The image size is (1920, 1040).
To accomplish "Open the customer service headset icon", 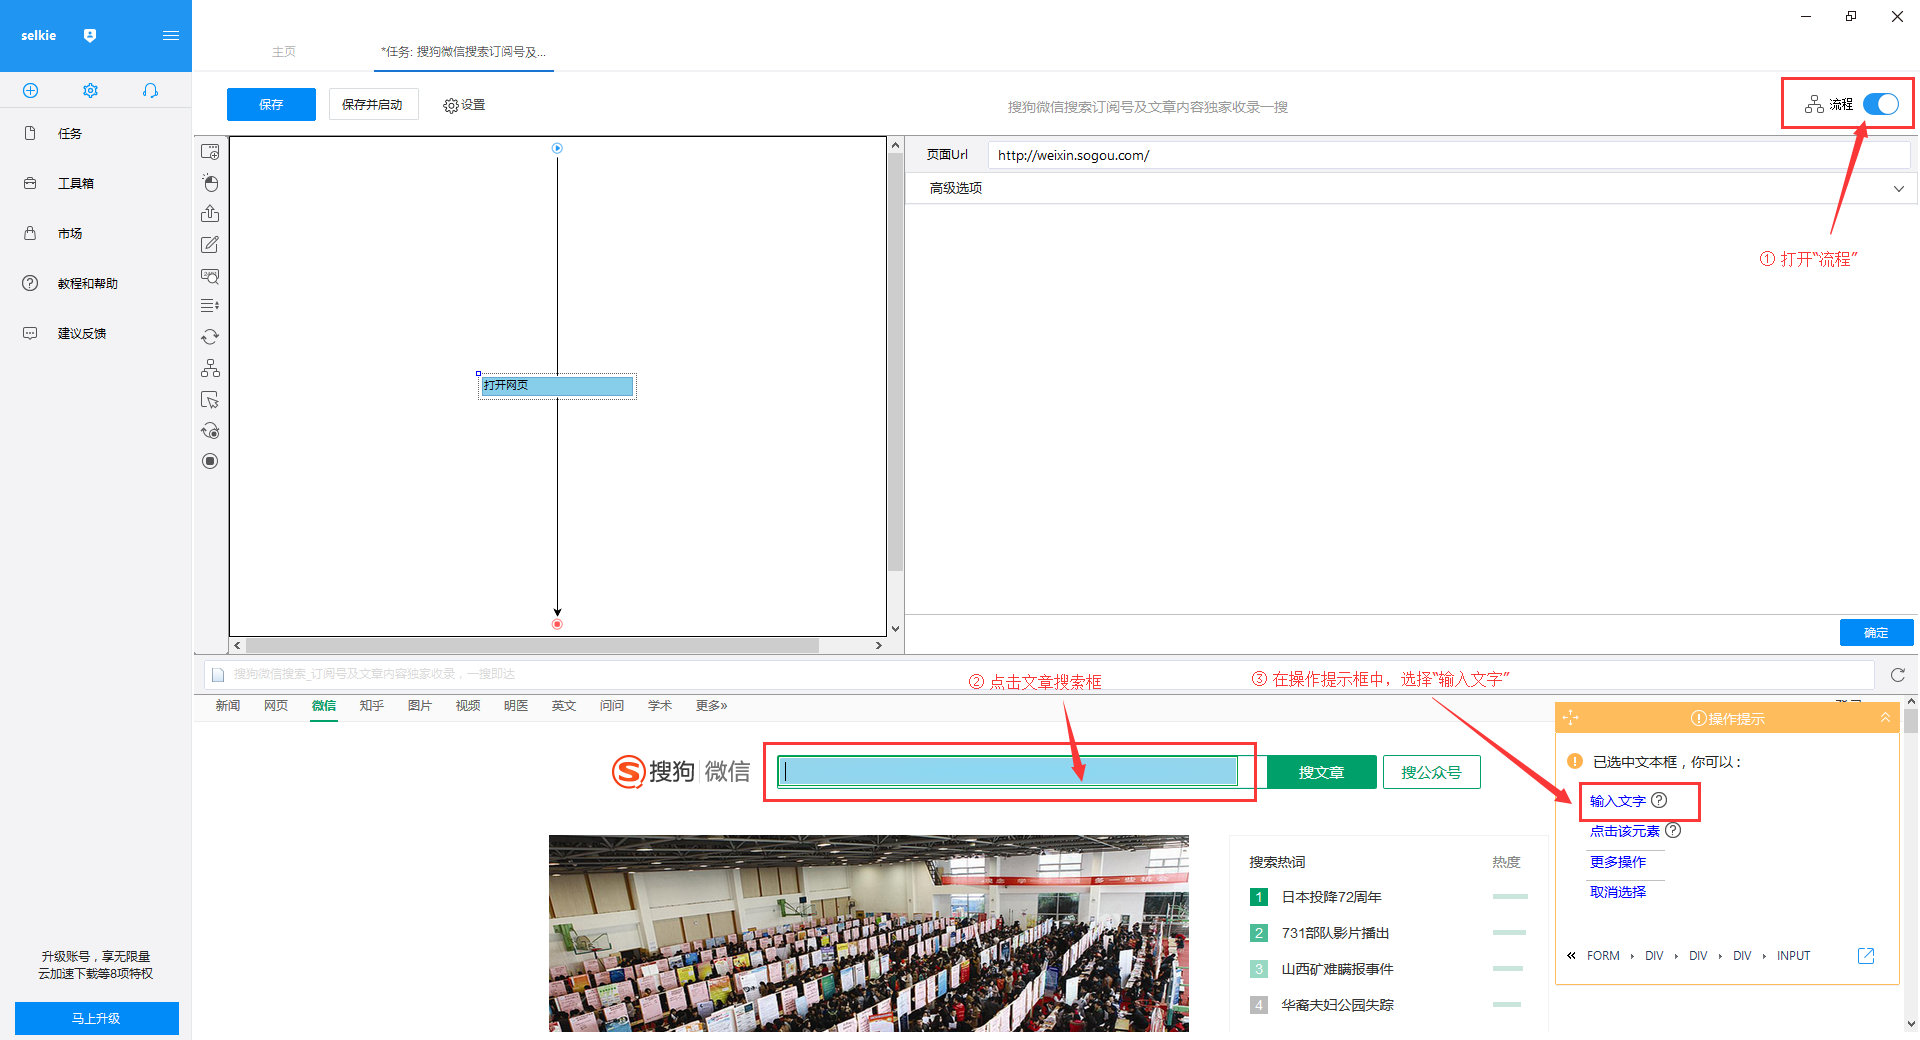I will click(x=150, y=91).
